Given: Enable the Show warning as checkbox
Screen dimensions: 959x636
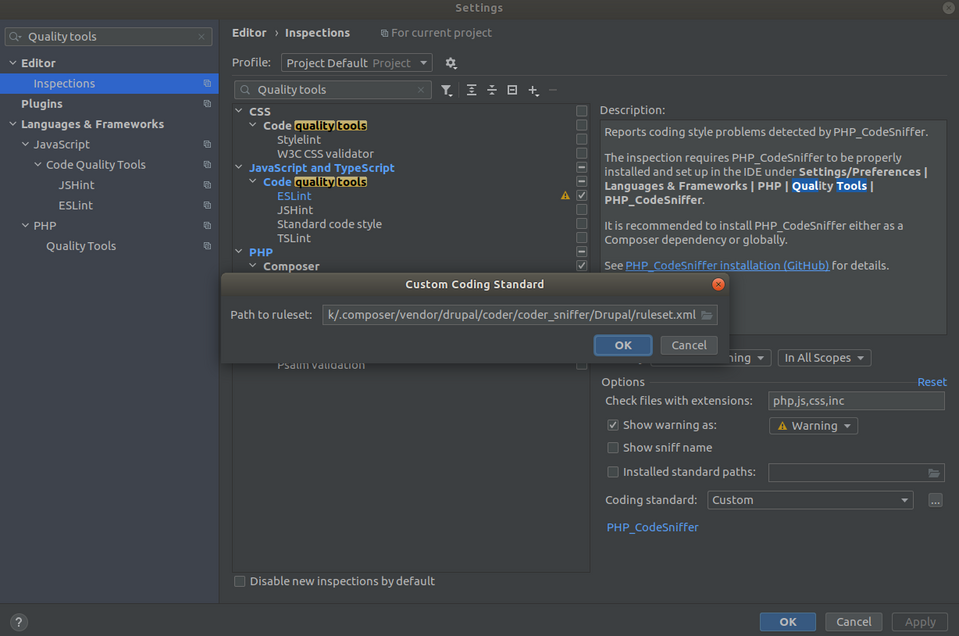Looking at the screenshot, I should [613, 425].
